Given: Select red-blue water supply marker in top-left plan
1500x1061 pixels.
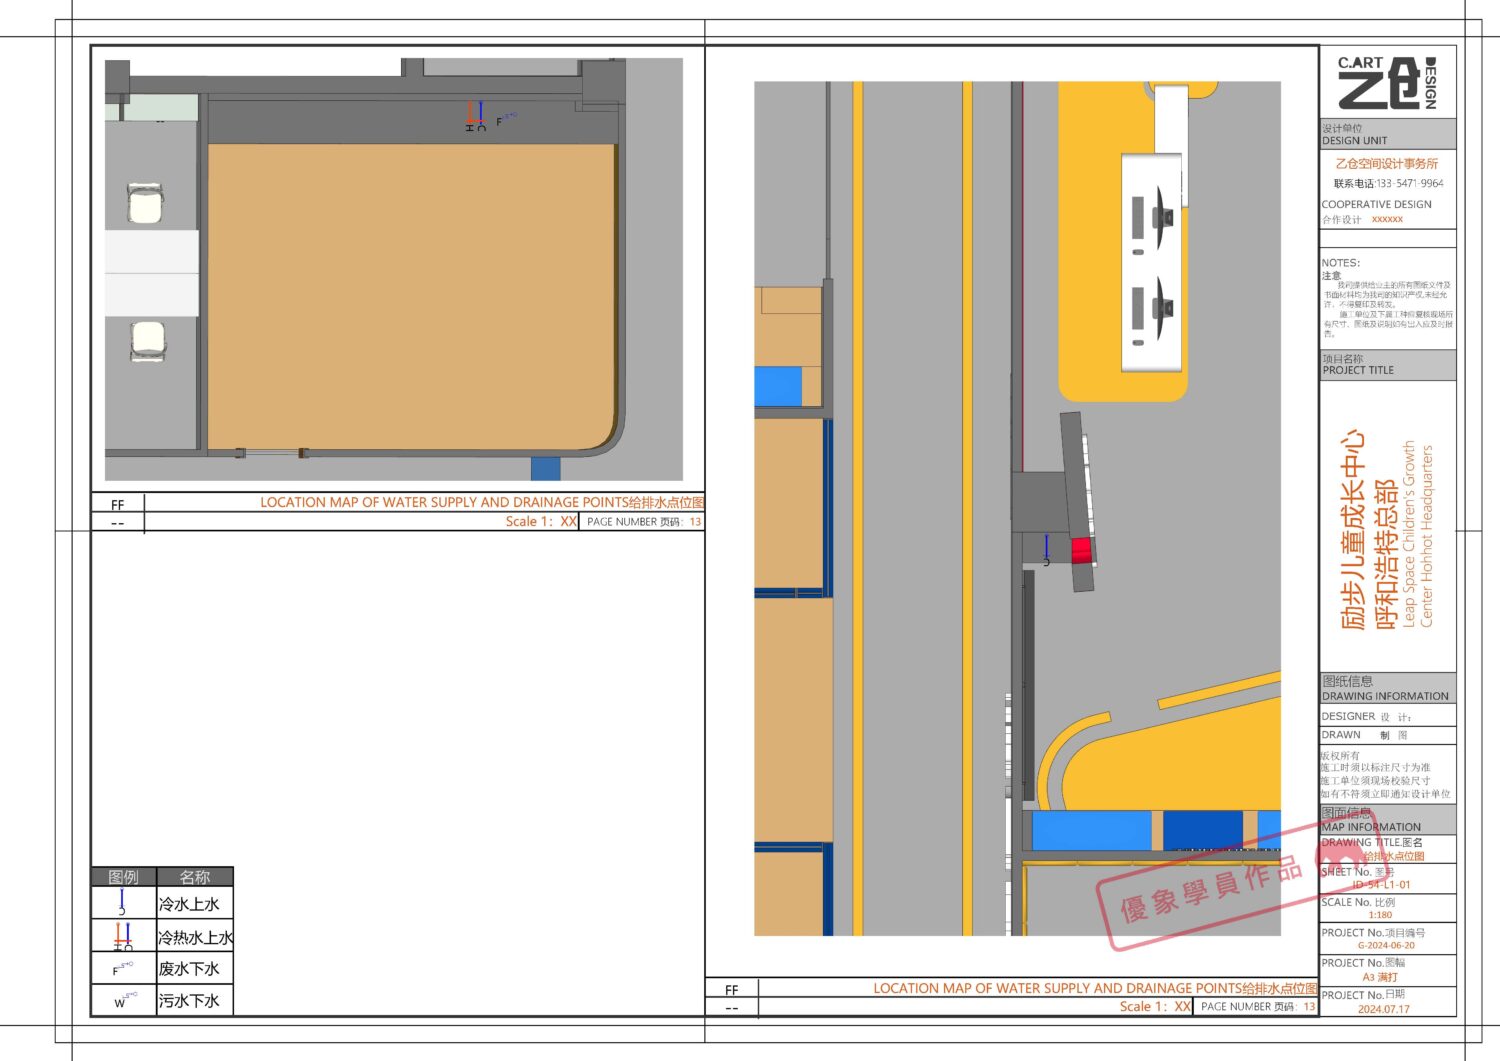Looking at the screenshot, I should tap(476, 115).
